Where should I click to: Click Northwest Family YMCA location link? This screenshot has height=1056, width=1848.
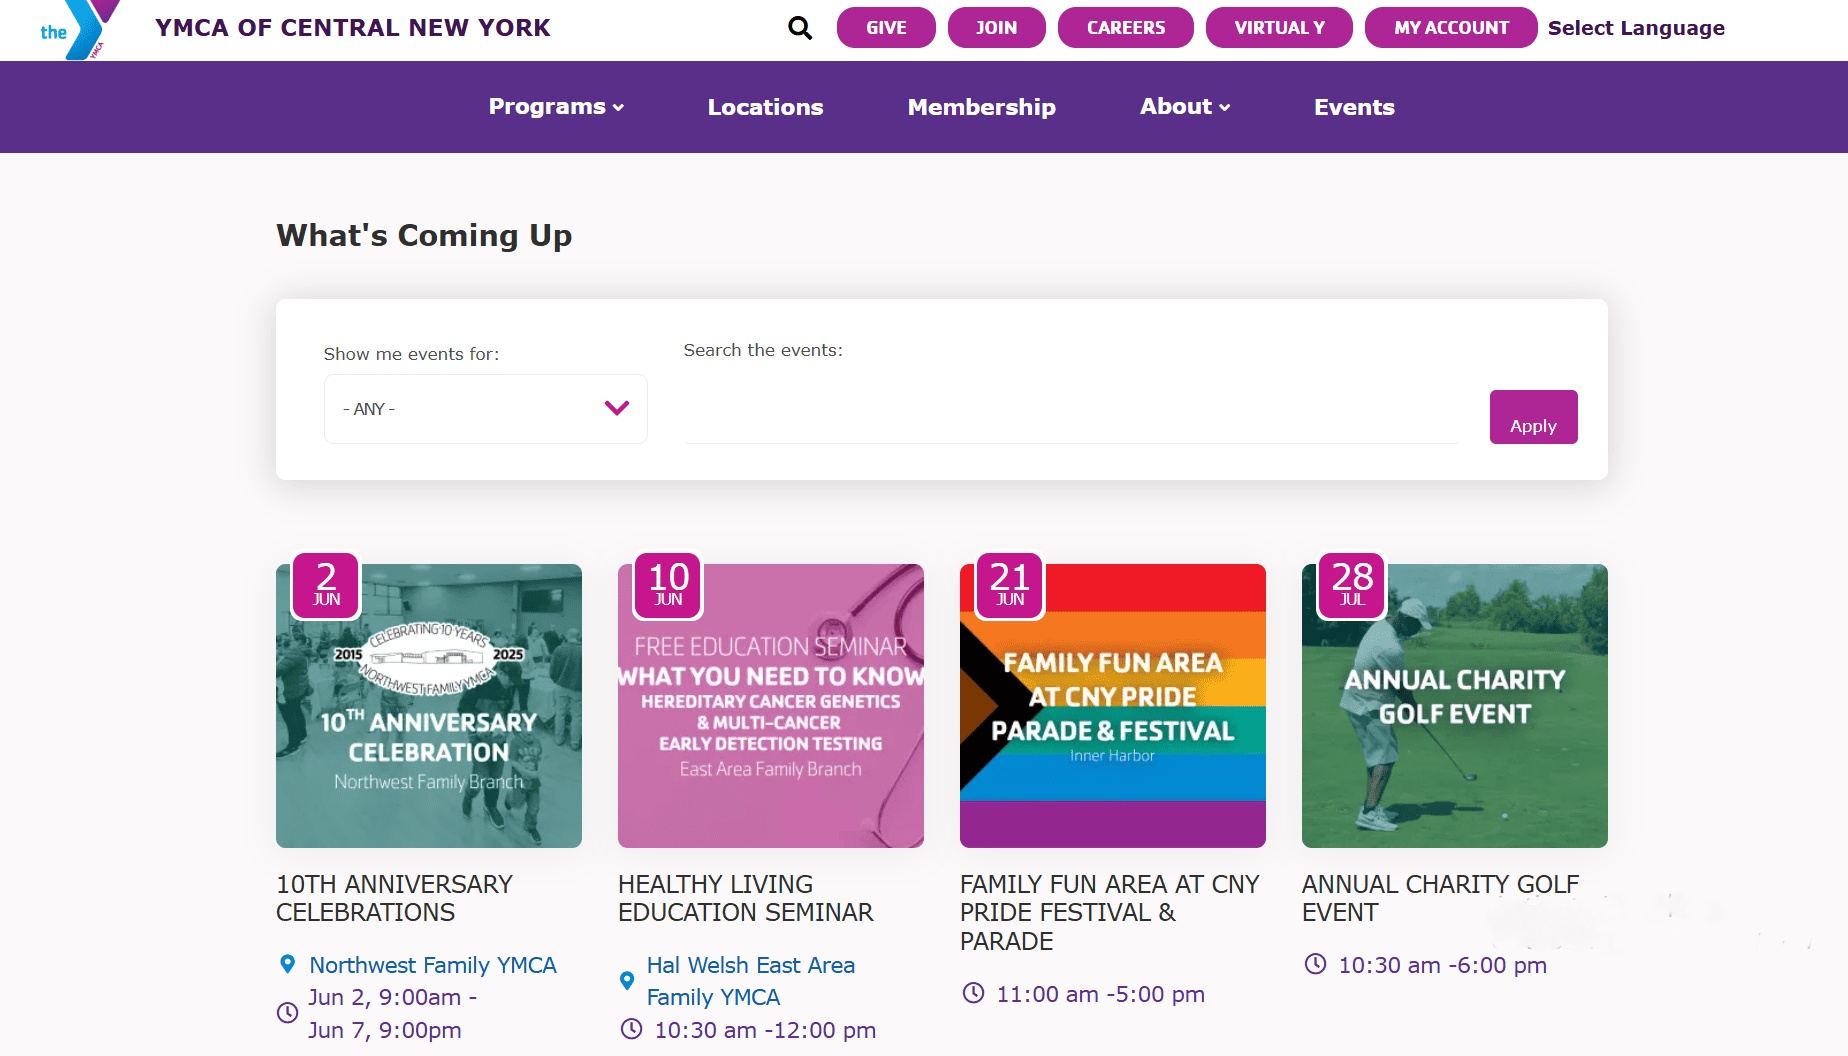pos(433,965)
